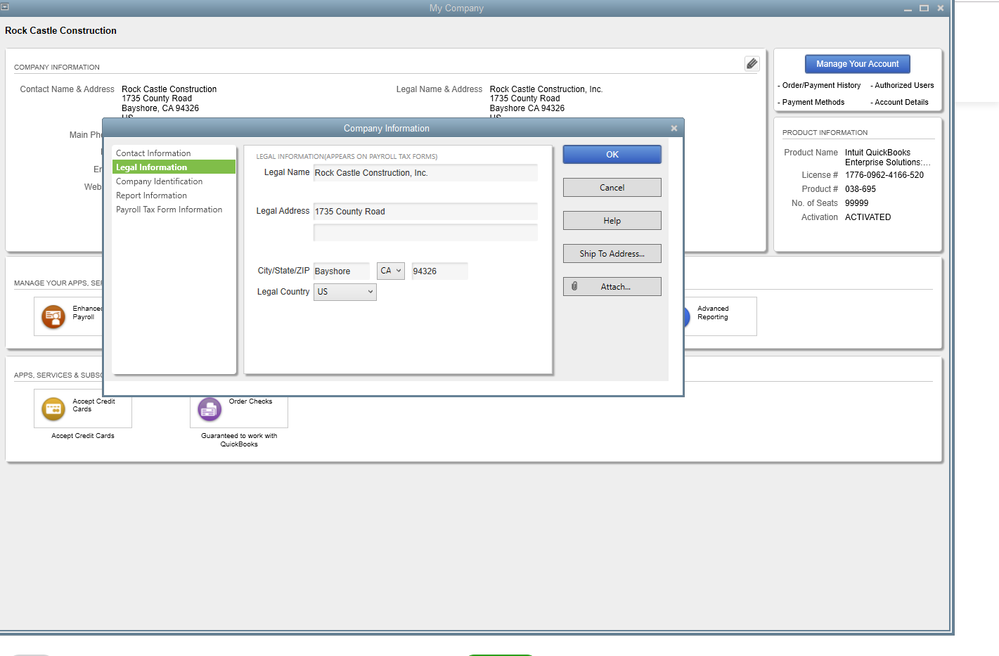This screenshot has height=656, width=999.
Task: Close the My Company window
Action: point(940,8)
